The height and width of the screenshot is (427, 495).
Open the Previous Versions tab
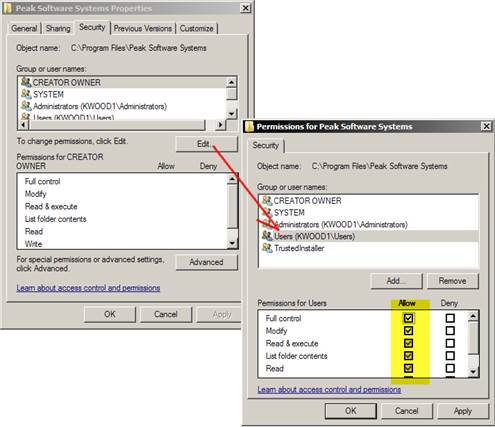[x=143, y=28]
